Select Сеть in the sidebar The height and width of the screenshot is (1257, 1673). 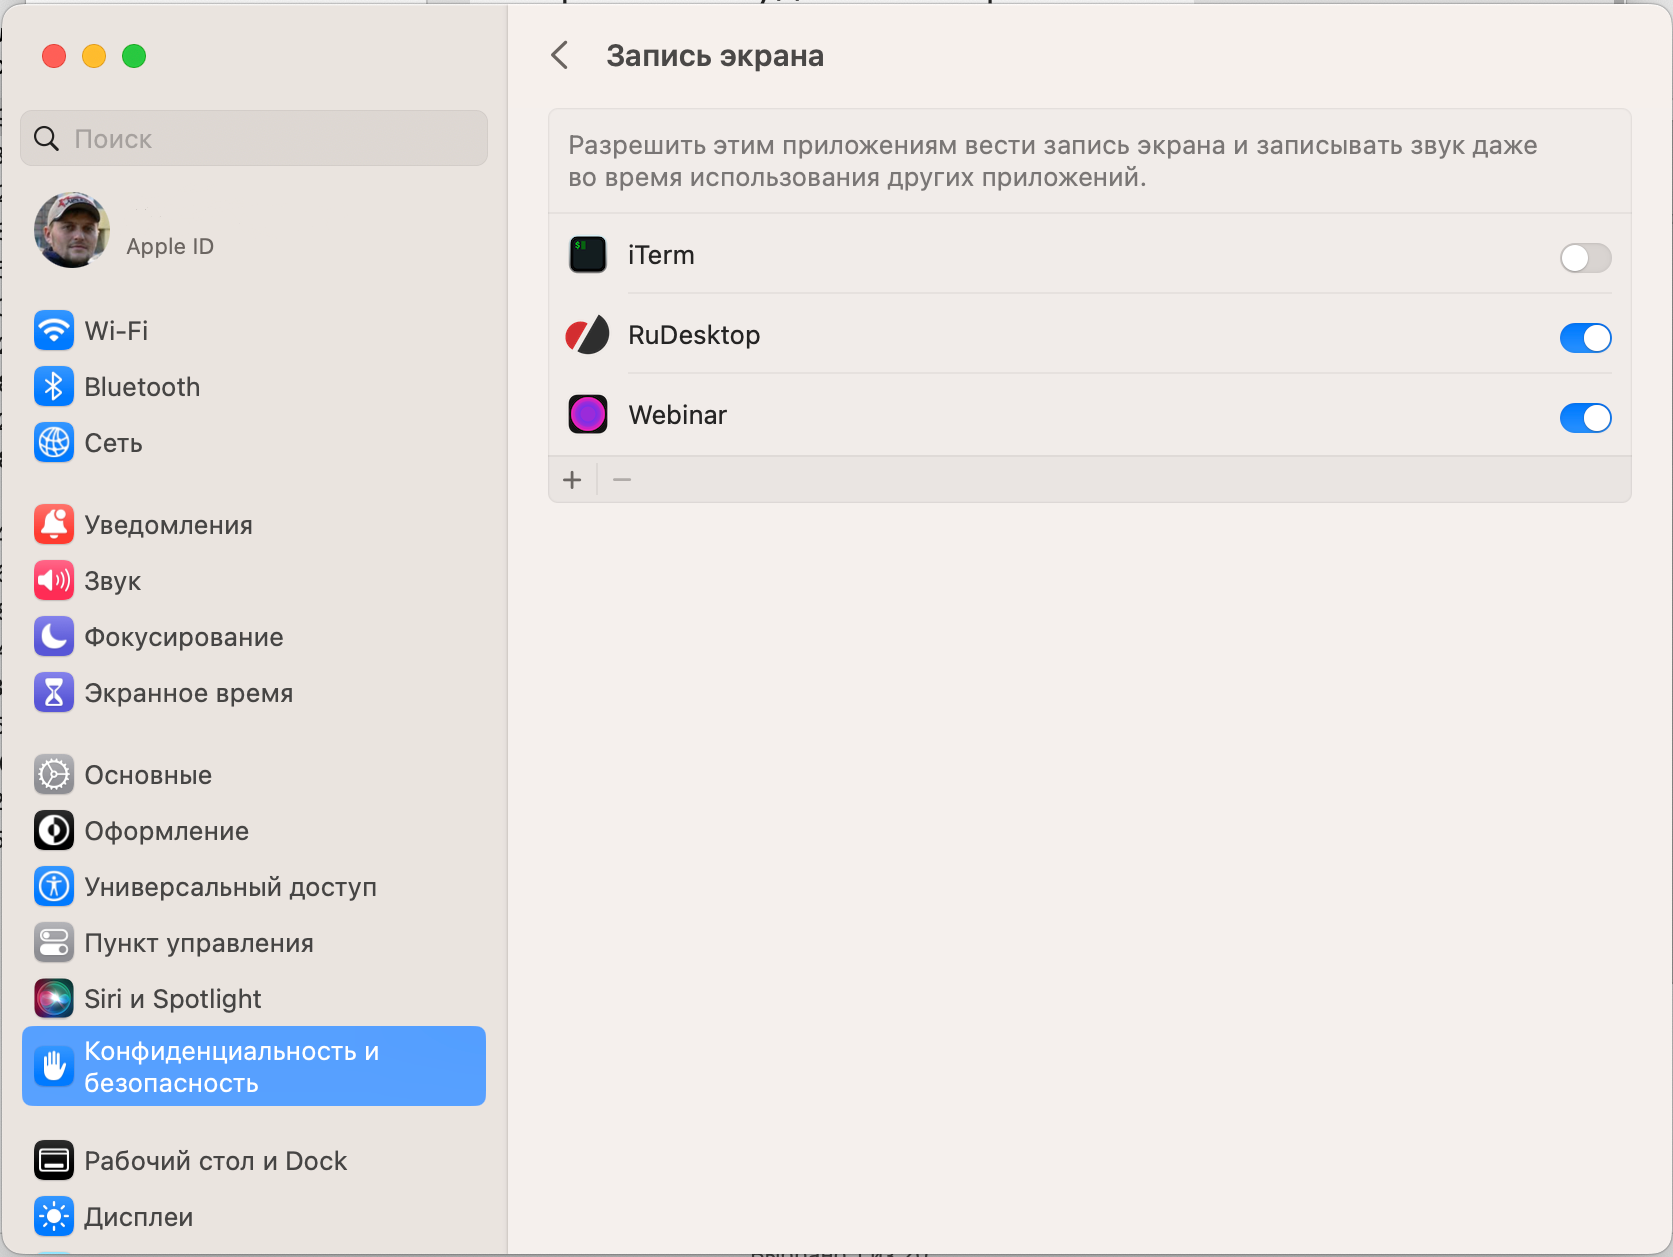[x=254, y=442]
